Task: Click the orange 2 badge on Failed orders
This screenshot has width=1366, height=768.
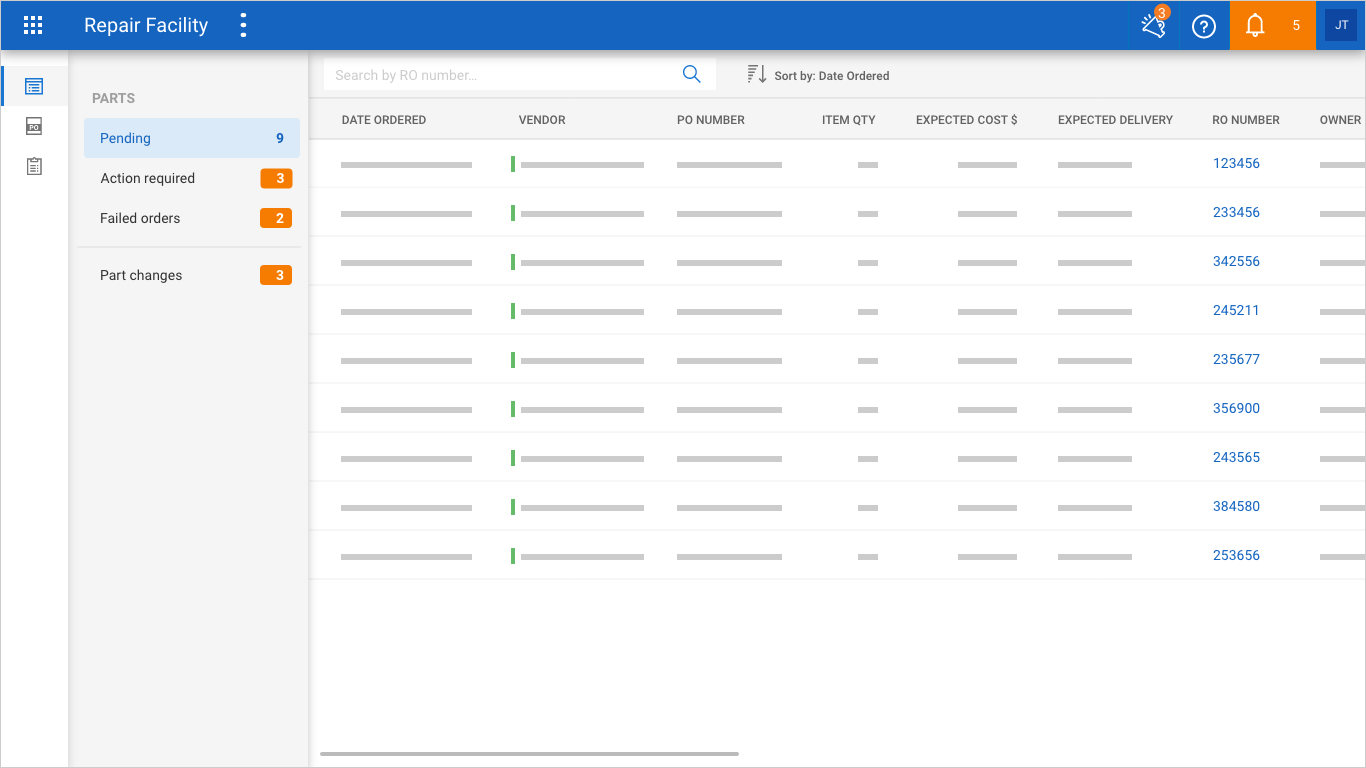Action: (276, 218)
